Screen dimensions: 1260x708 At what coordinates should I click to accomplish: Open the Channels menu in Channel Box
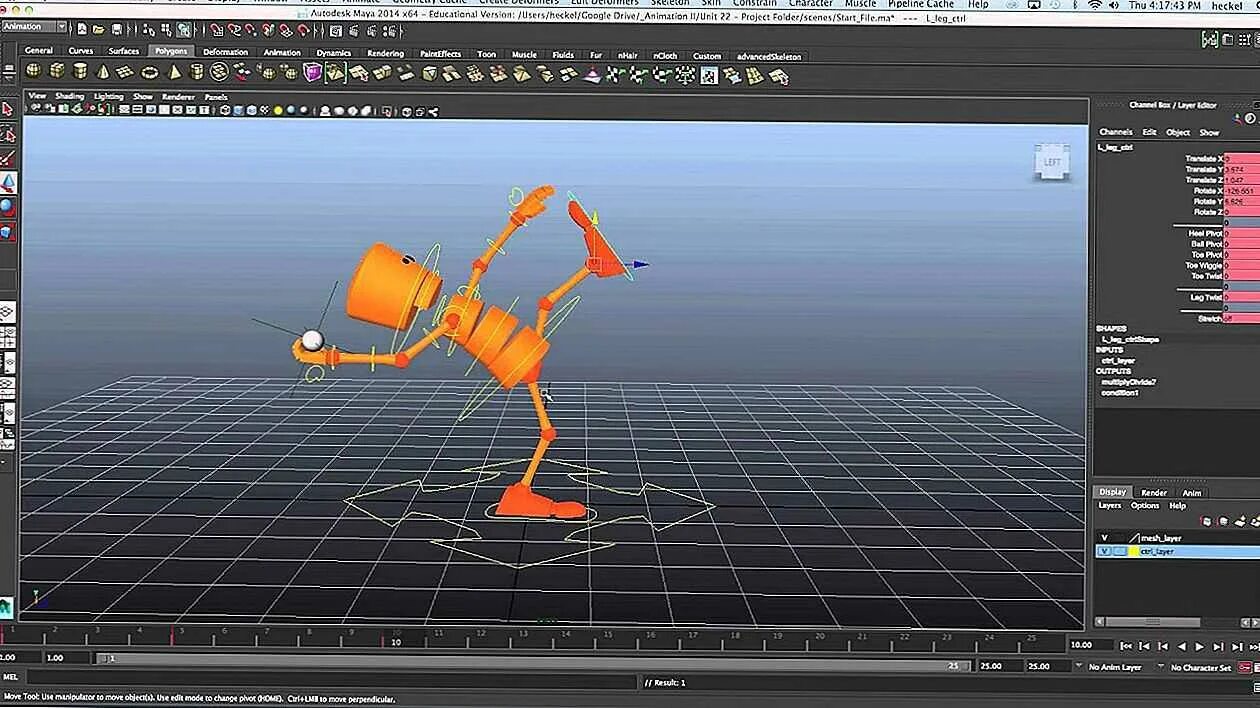point(1116,132)
